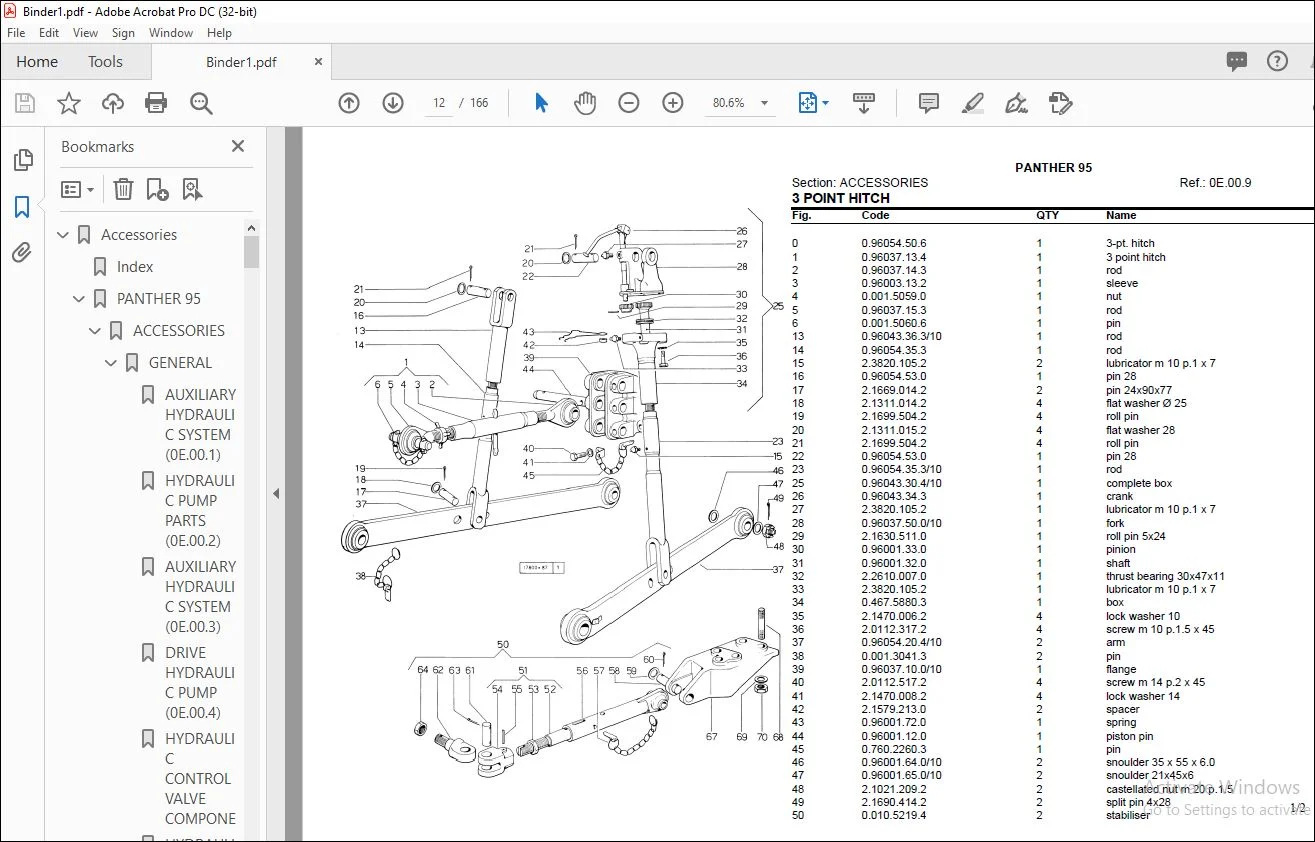1315x842 pixels.
Task: Select the Binder1.pdf document tab
Action: (241, 62)
